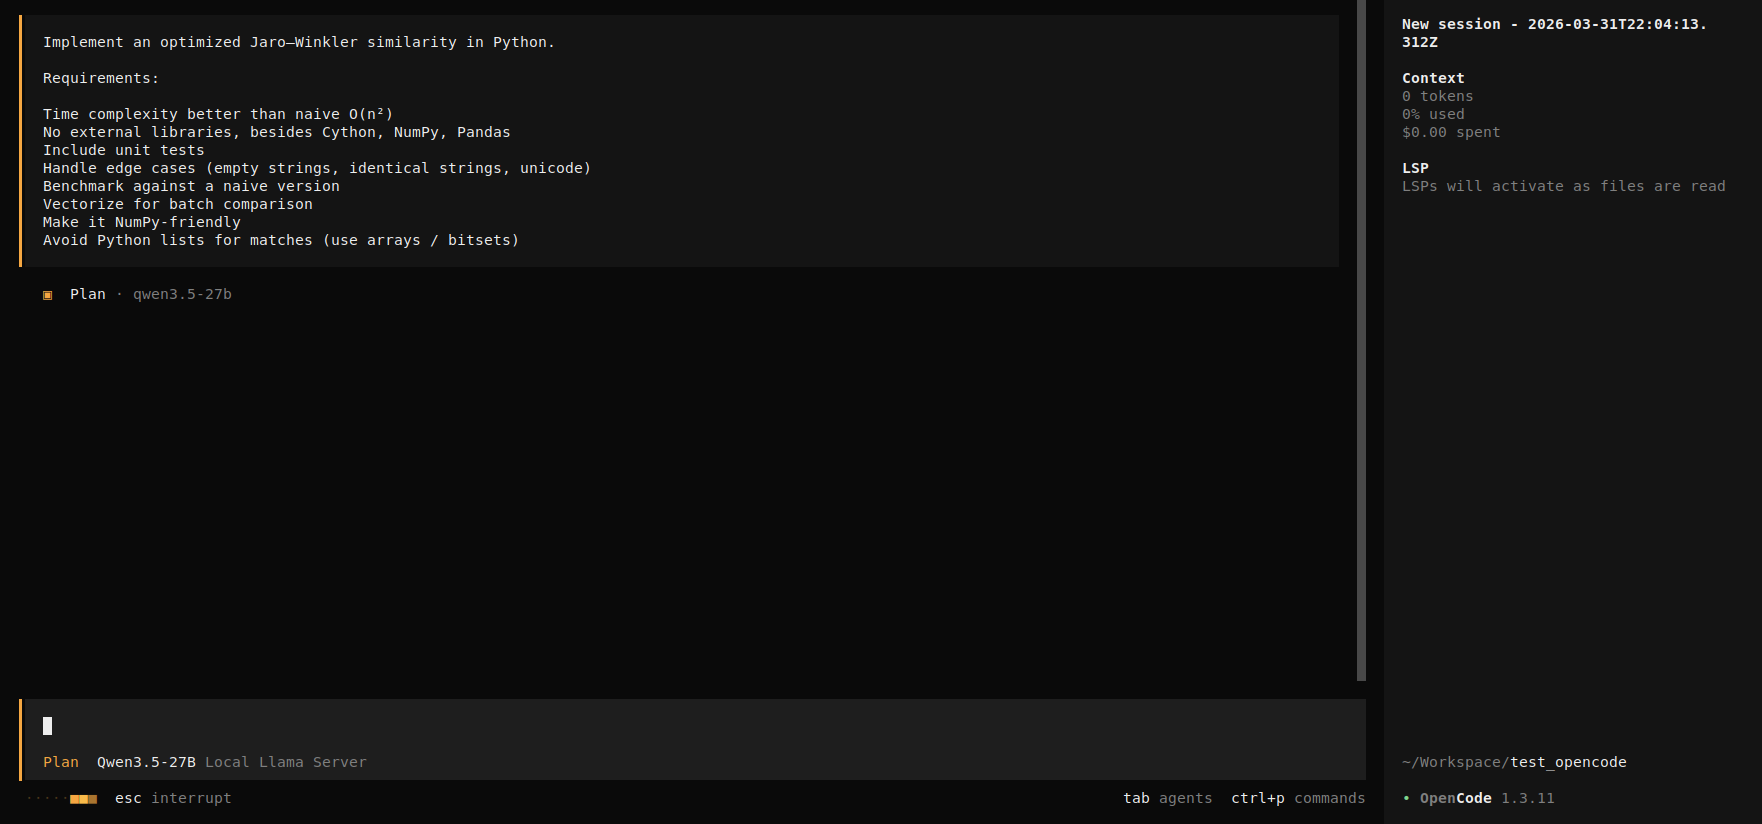Viewport: 1762px width, 824px height.
Task: Click the OpenCode 1.3.11 version label
Action: tap(1486, 798)
